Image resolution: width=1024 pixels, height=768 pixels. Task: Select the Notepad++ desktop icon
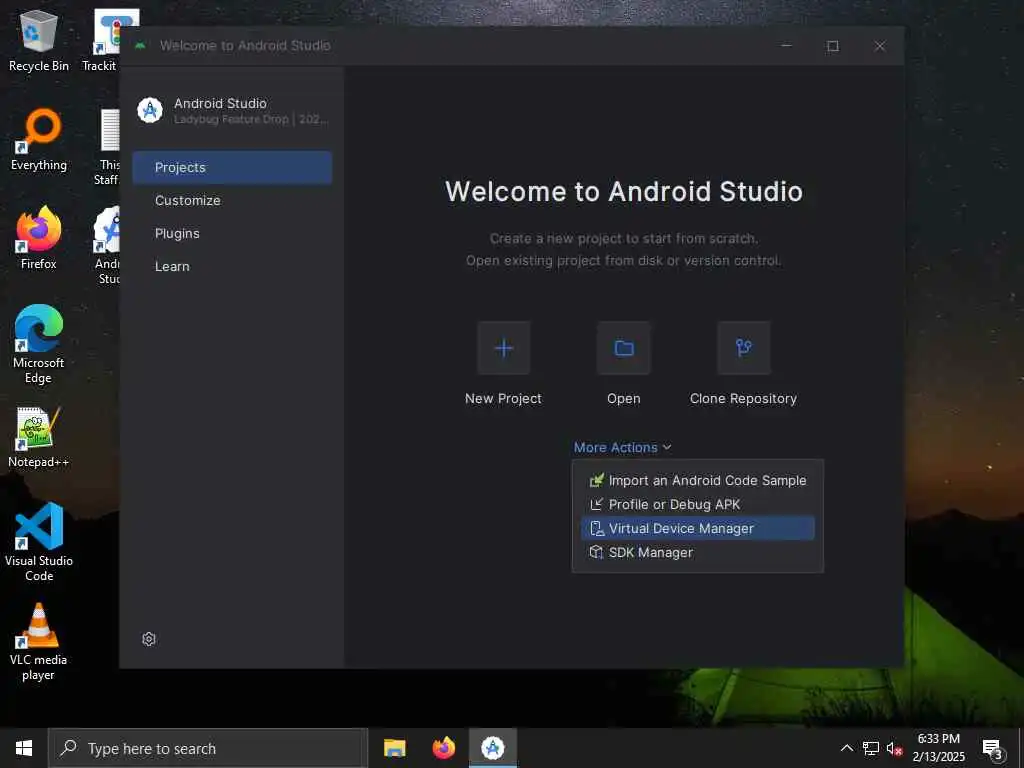coord(39,437)
